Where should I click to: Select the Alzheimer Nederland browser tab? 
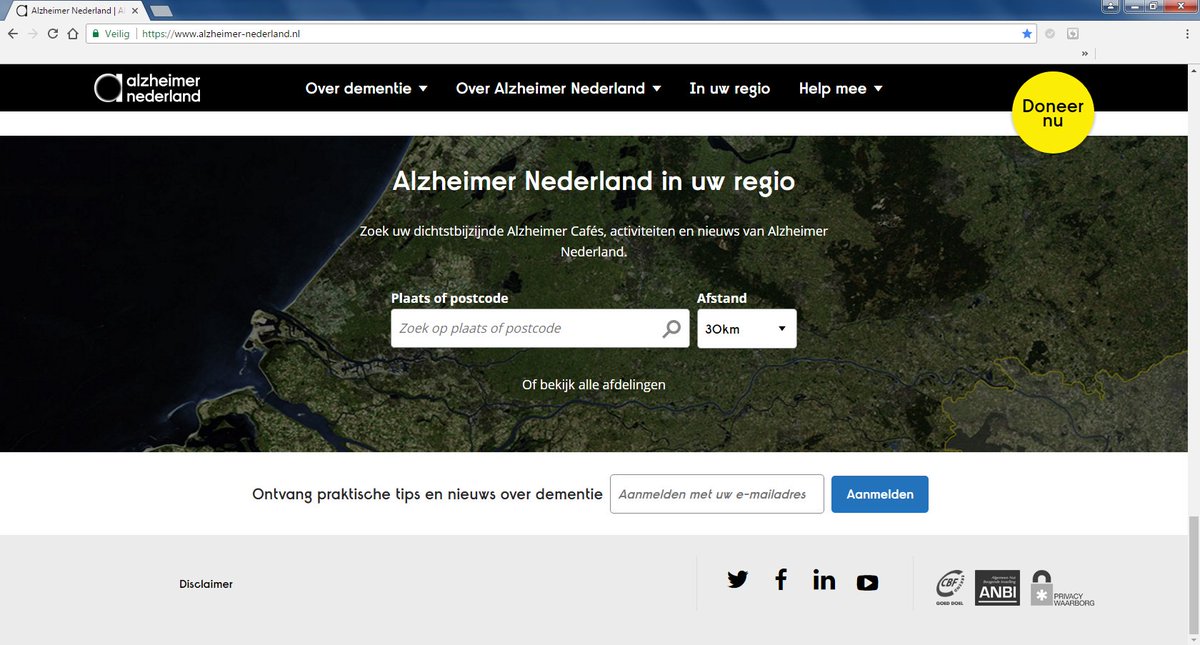click(76, 9)
